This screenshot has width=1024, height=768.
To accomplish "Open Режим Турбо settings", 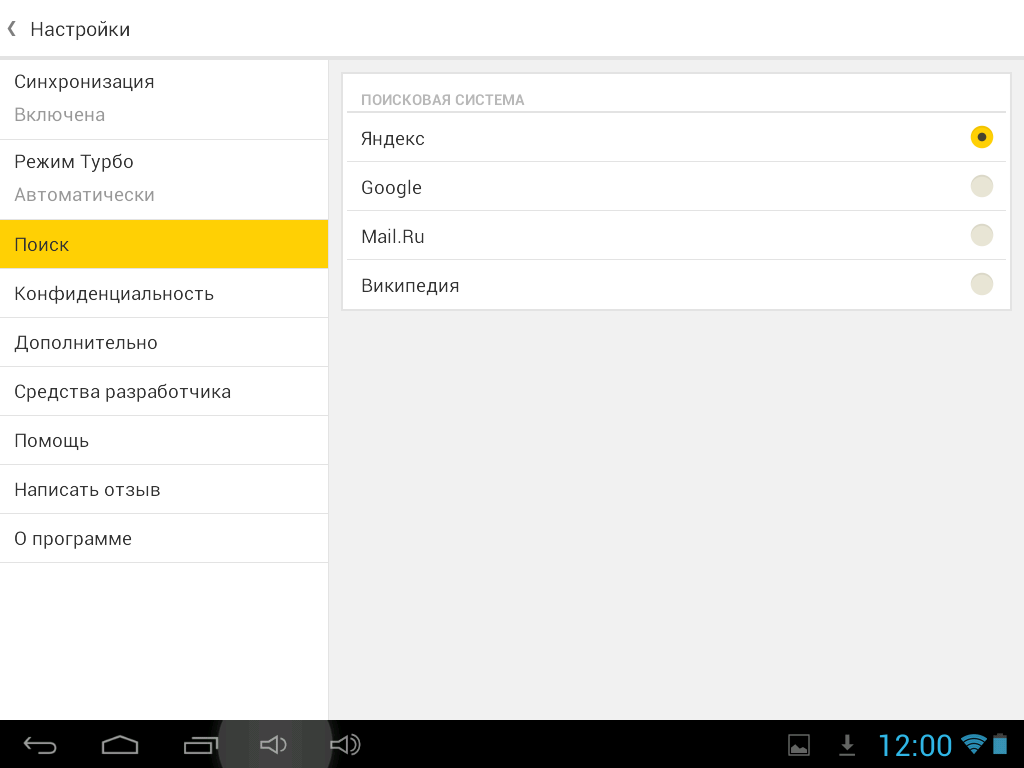I will [164, 180].
